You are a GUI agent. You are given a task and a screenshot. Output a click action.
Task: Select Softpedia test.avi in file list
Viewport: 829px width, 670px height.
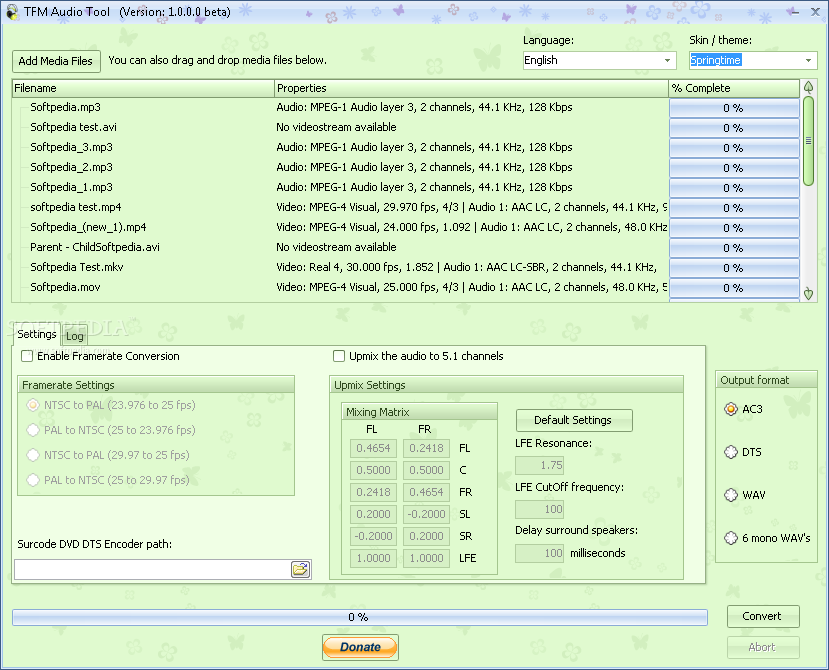coord(73,127)
